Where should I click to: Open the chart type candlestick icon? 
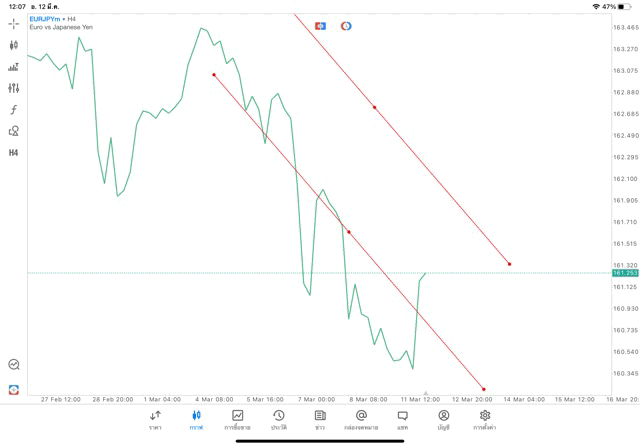click(13, 45)
